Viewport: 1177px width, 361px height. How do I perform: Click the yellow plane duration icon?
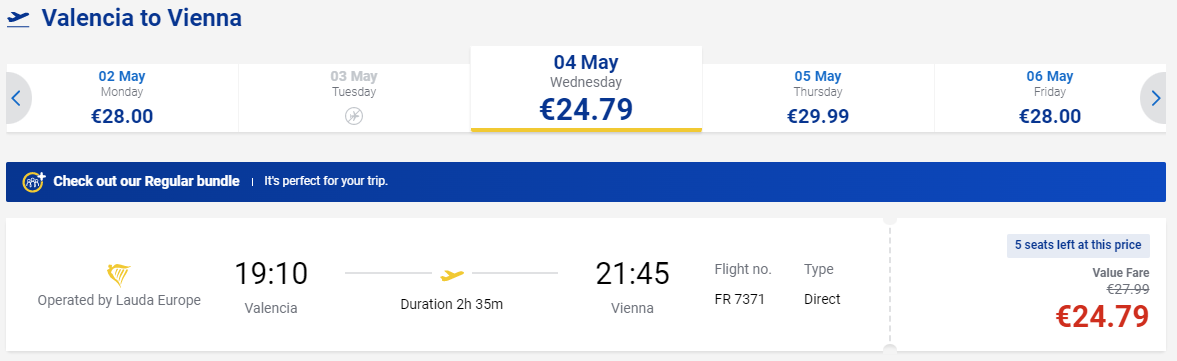click(452, 275)
